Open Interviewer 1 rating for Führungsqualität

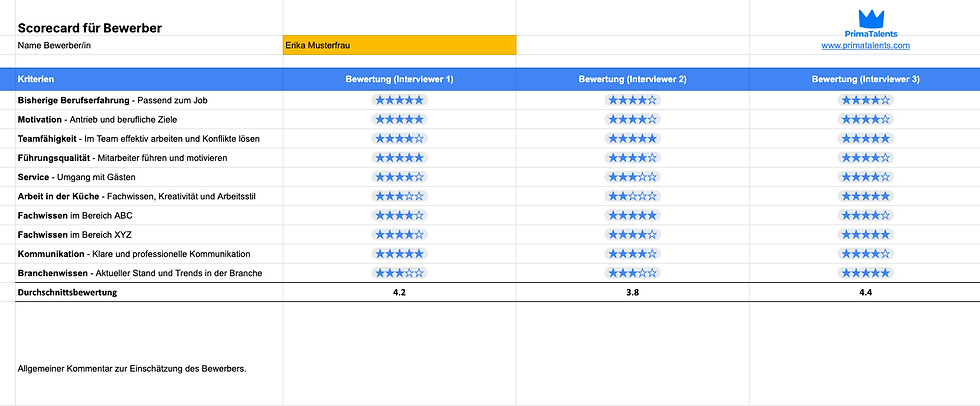pos(399,158)
